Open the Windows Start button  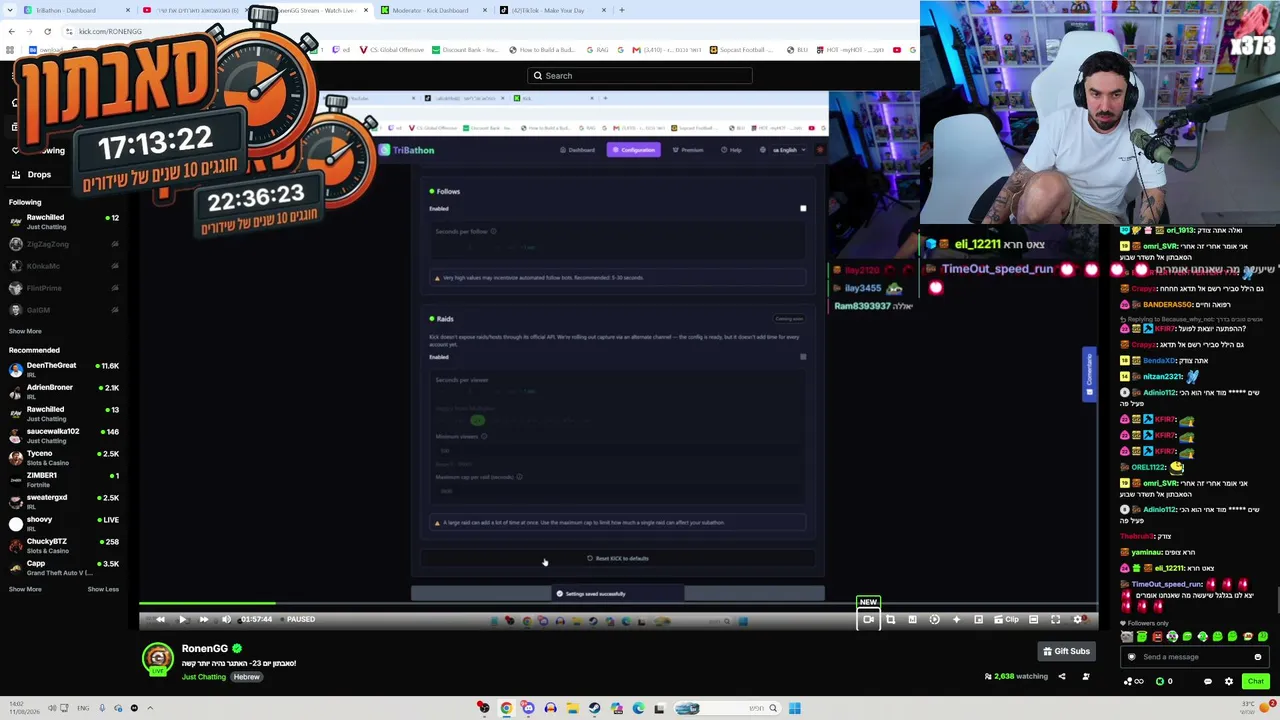pos(794,709)
